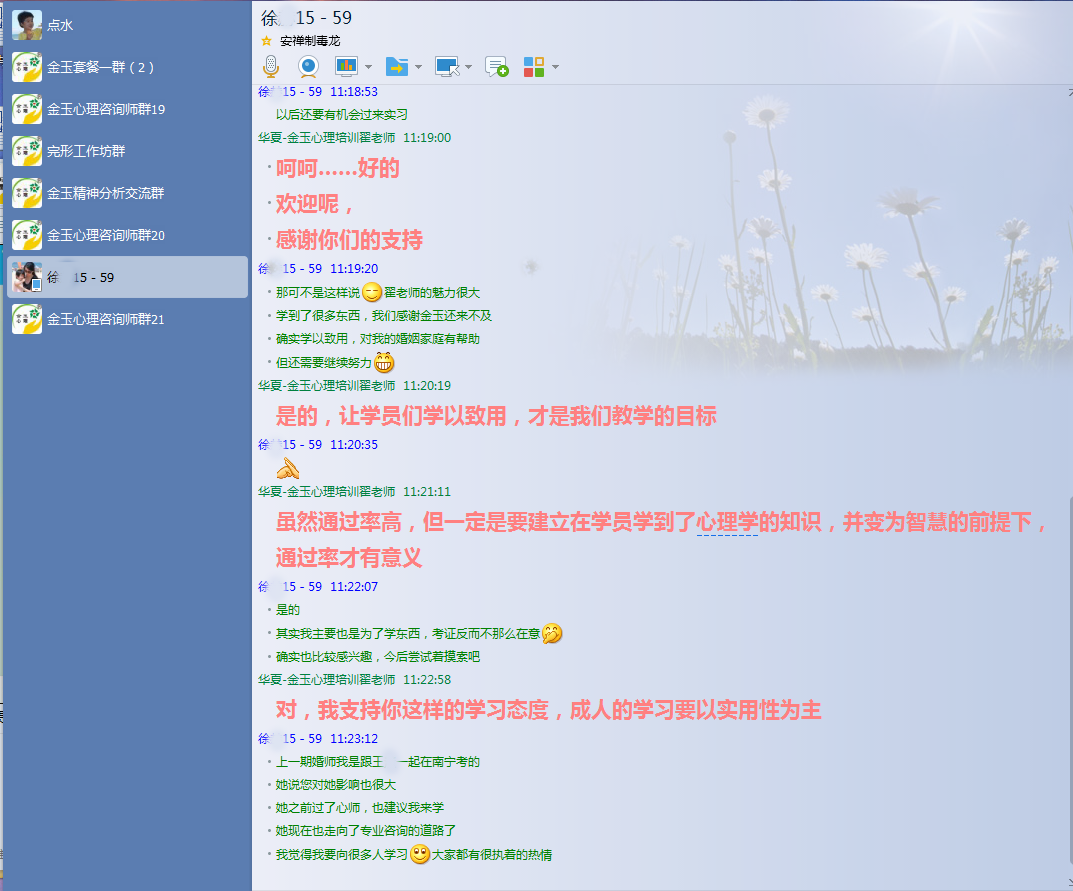Viewport: 1073px width, 891px height.
Task: Open the apps grid dropdown arrow
Action: [555, 68]
